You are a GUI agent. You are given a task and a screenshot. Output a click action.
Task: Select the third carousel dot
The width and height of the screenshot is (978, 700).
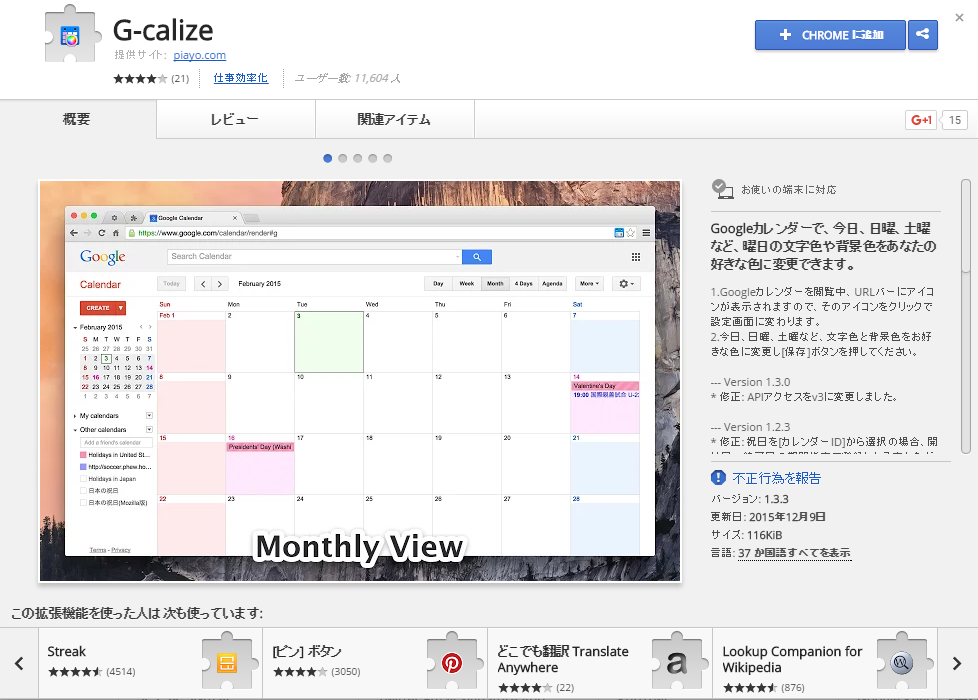point(357,158)
